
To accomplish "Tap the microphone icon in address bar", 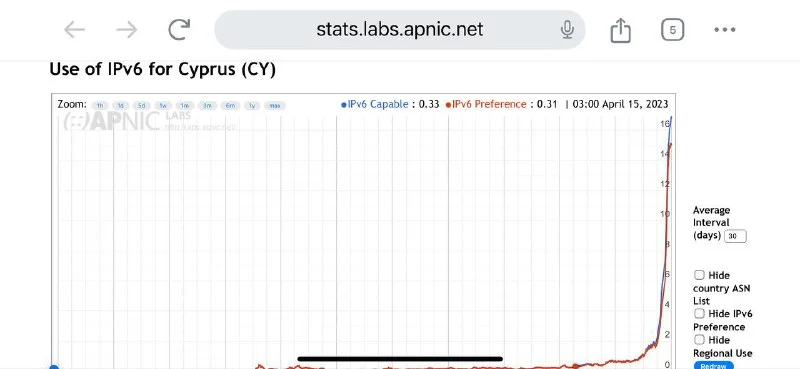I will [567, 30].
